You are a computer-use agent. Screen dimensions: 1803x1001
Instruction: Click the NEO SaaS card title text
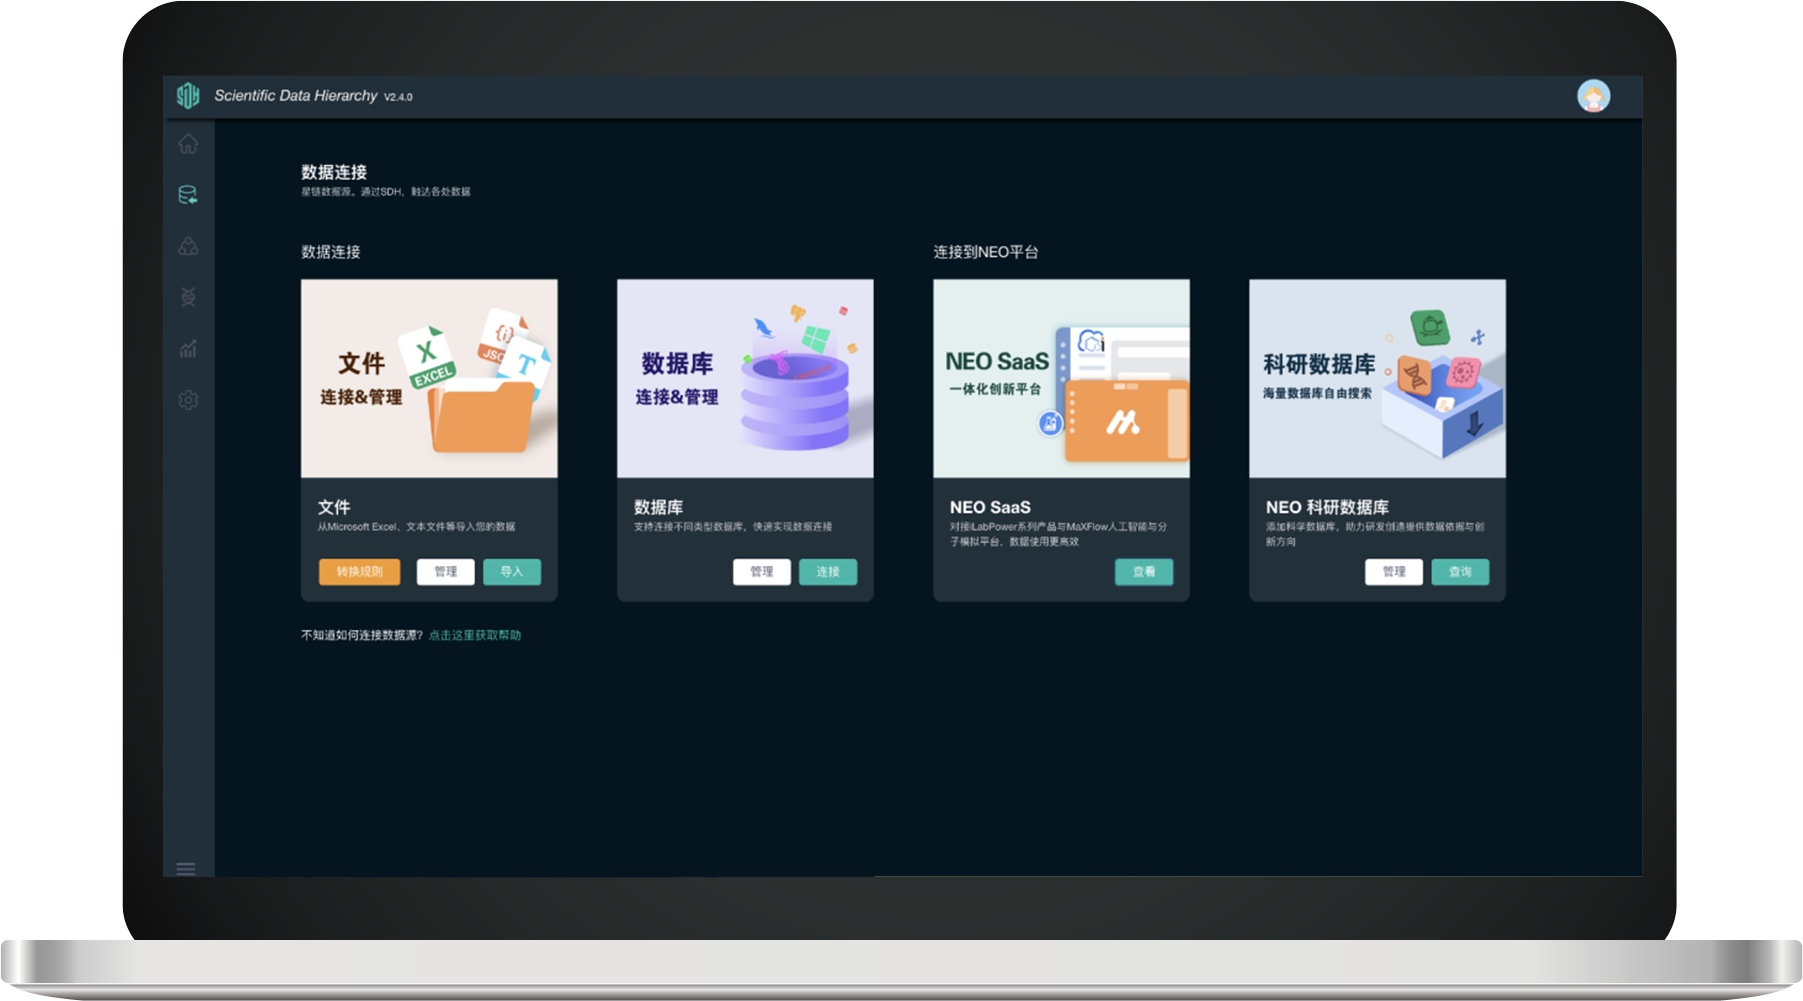click(x=990, y=507)
